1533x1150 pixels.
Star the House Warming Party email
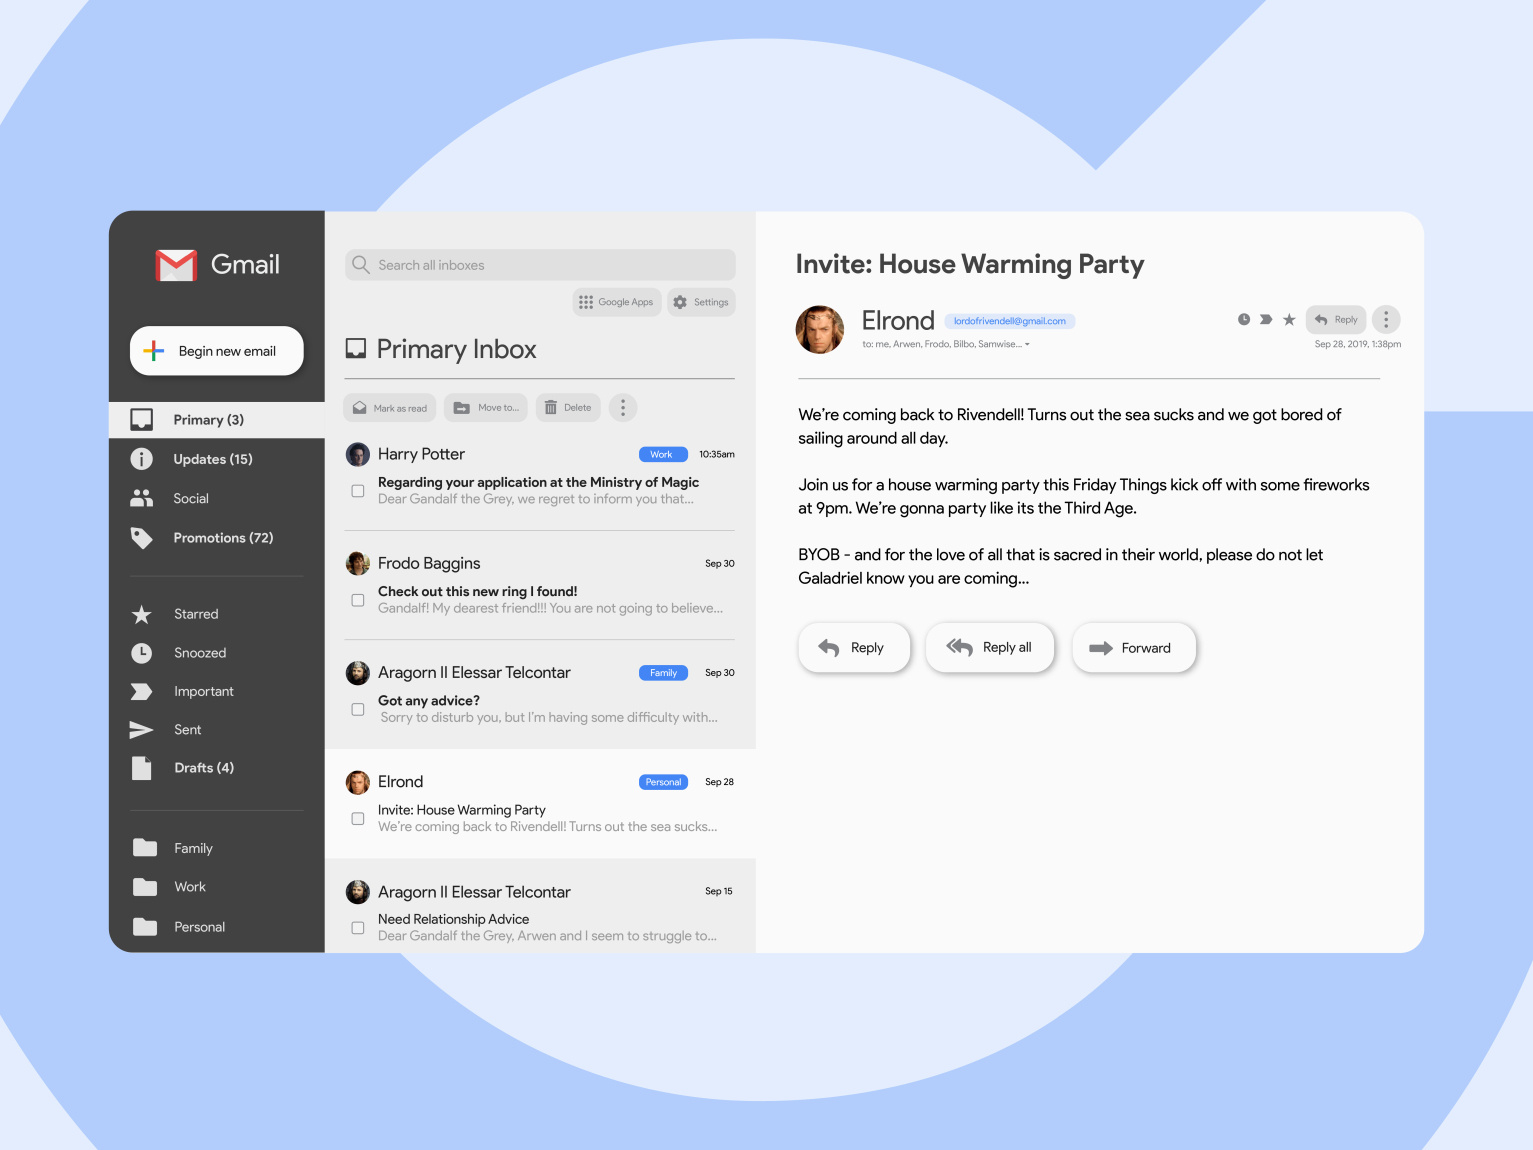tap(1289, 318)
